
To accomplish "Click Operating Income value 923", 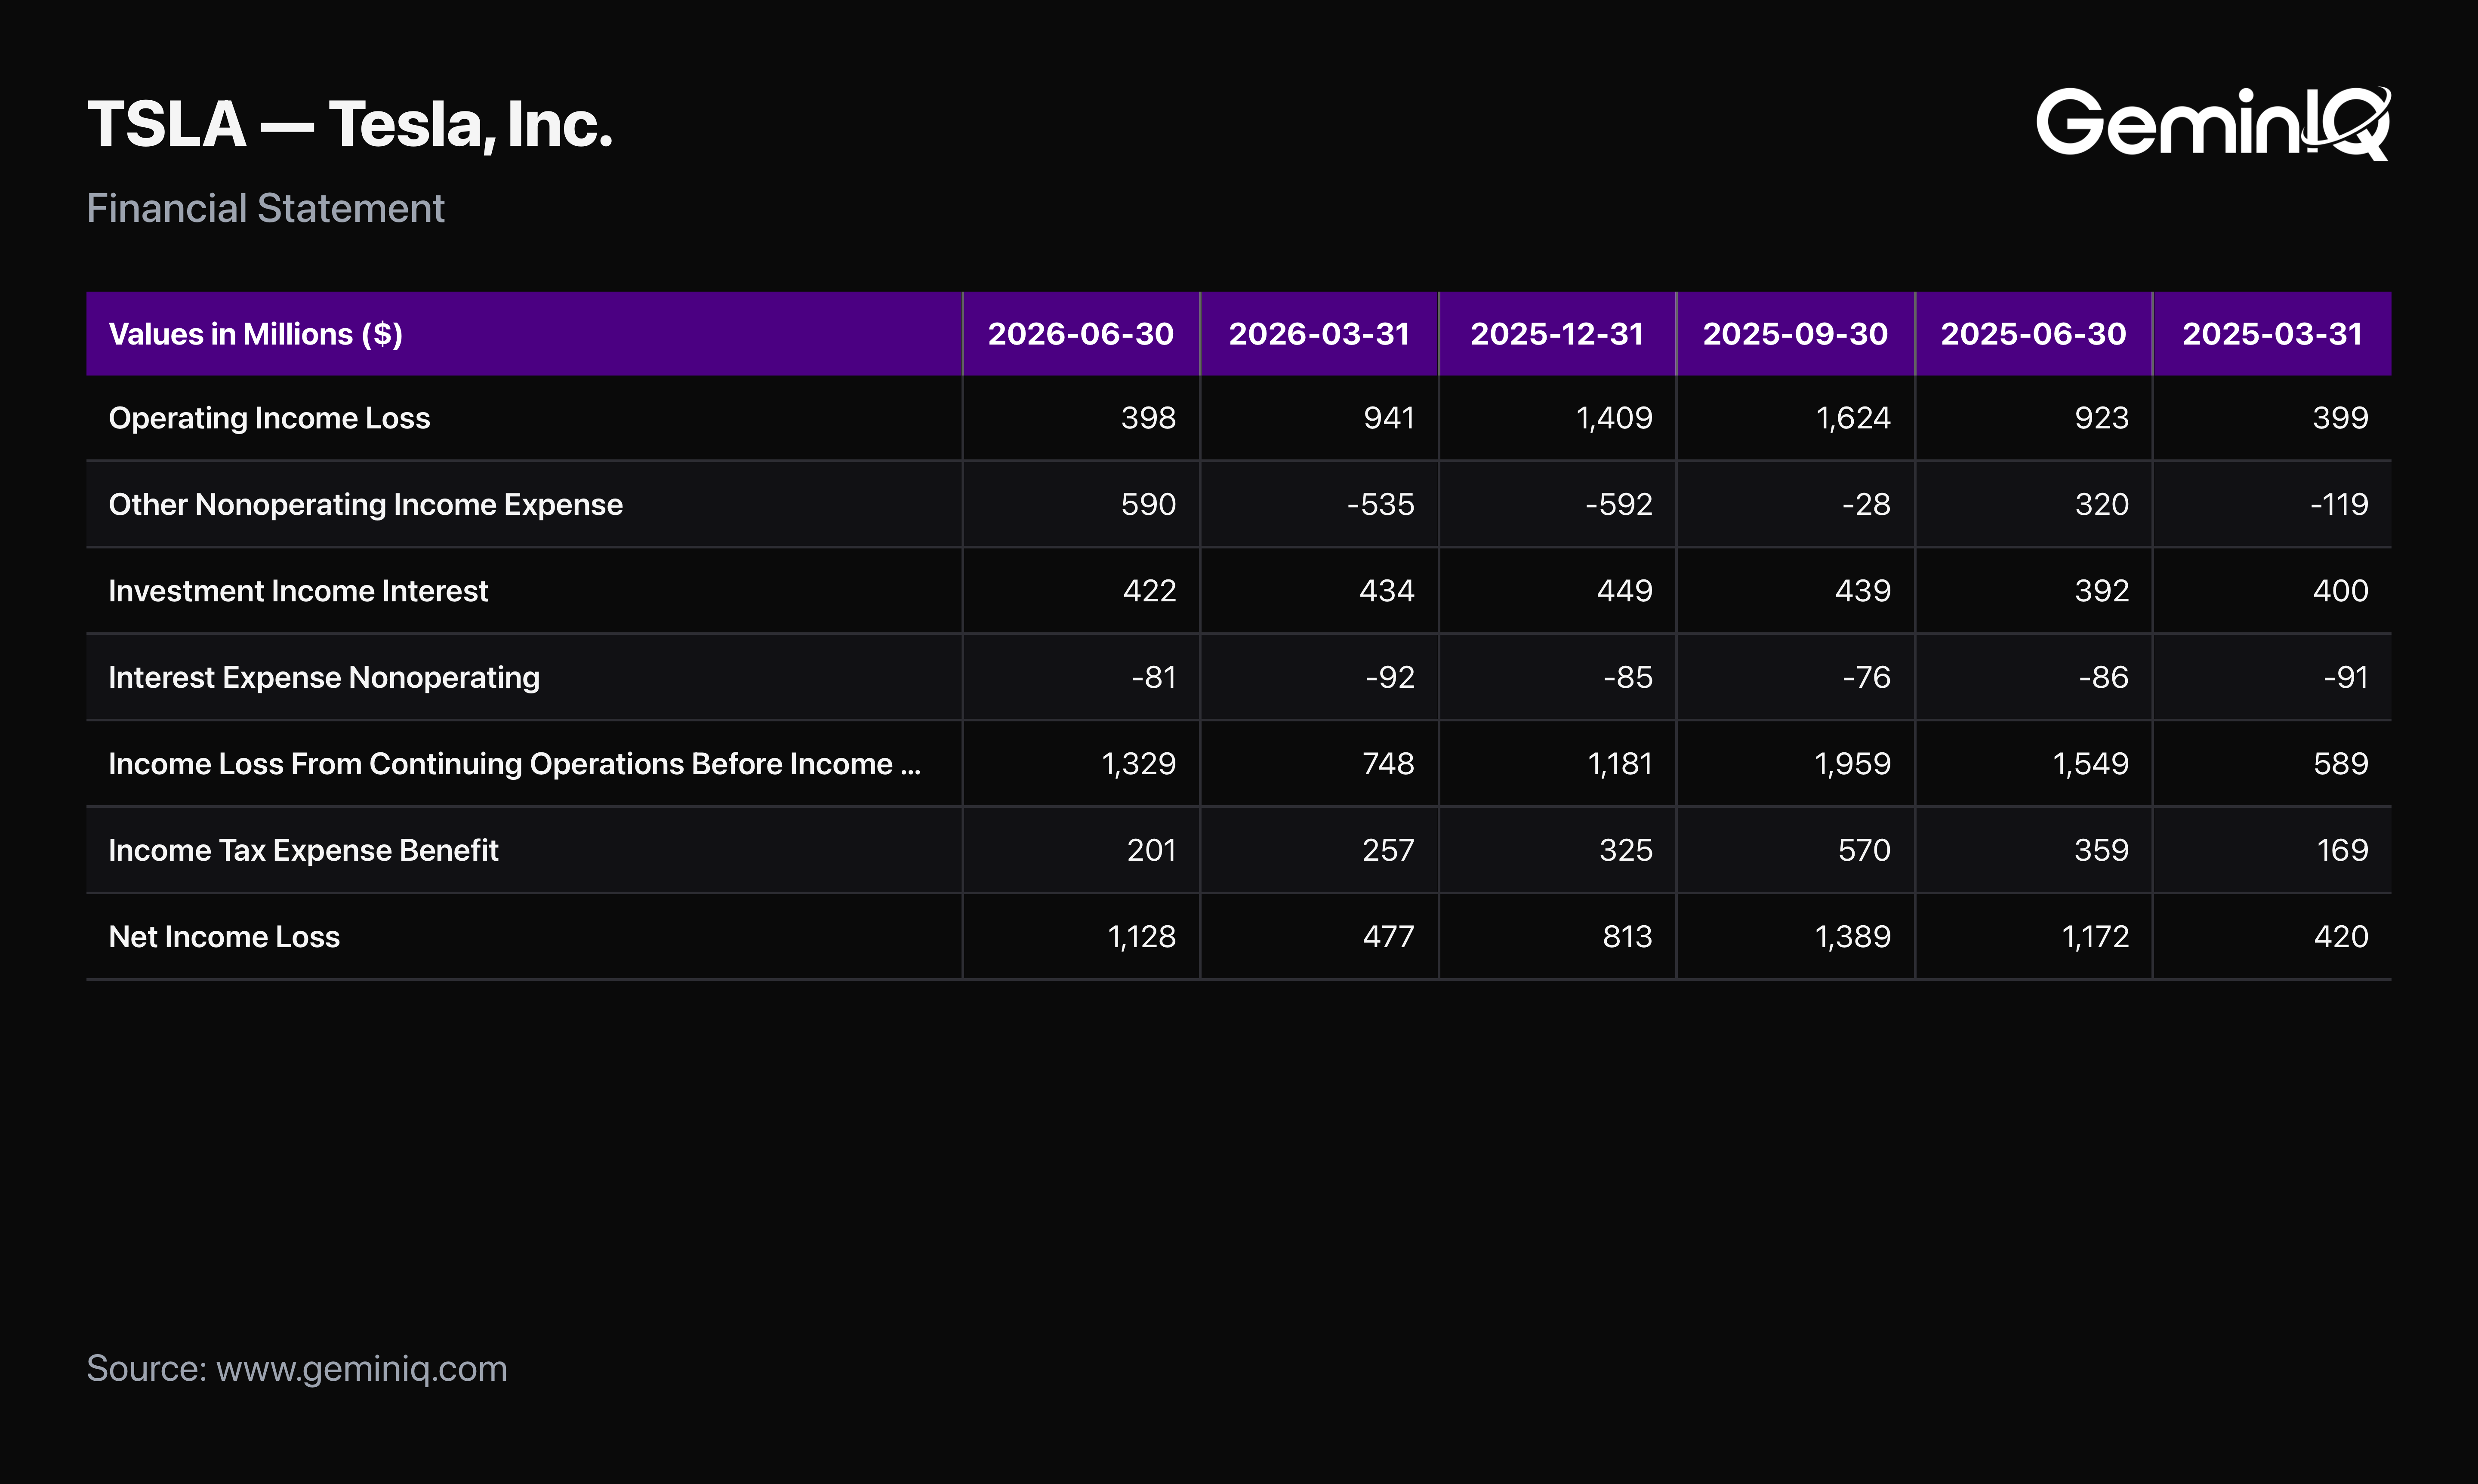I will 2101,418.
